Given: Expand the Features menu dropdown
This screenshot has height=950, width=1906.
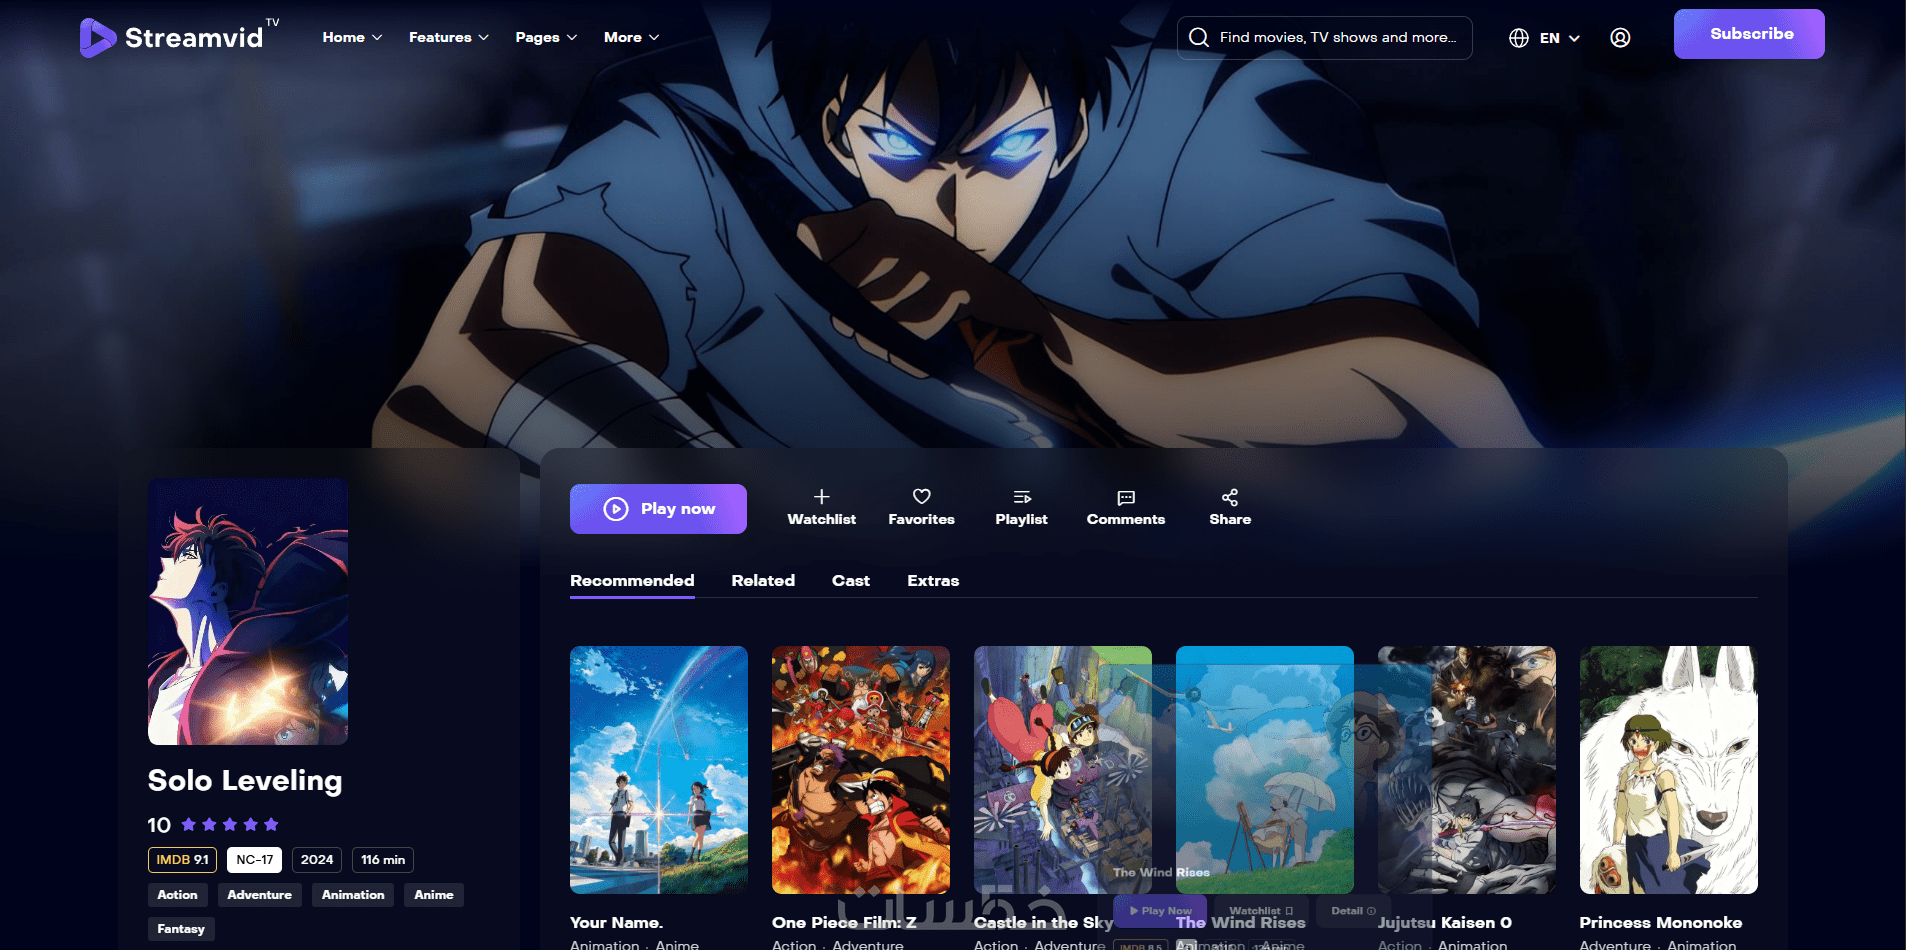Looking at the screenshot, I should [x=448, y=38].
